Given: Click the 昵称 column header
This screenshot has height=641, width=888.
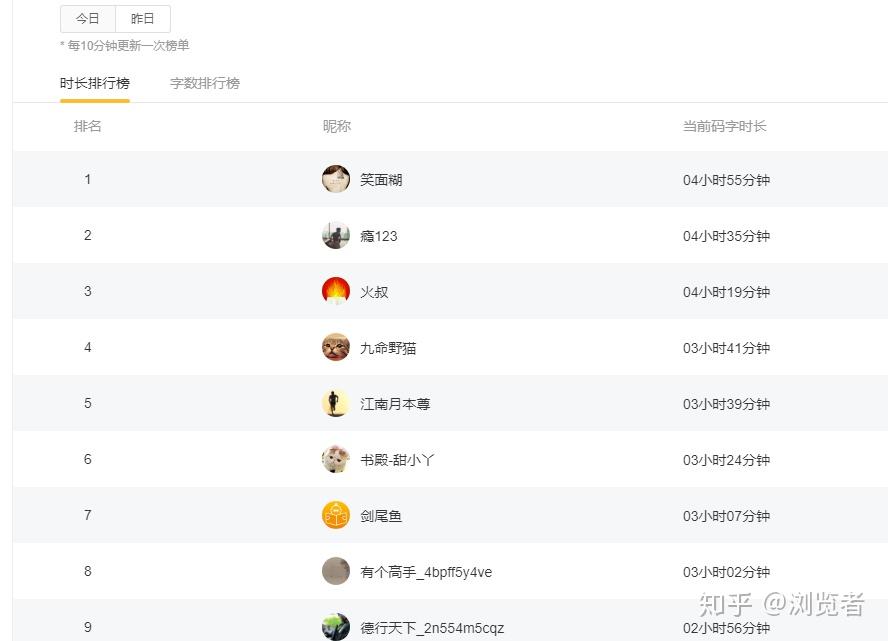Looking at the screenshot, I should pos(337,126).
